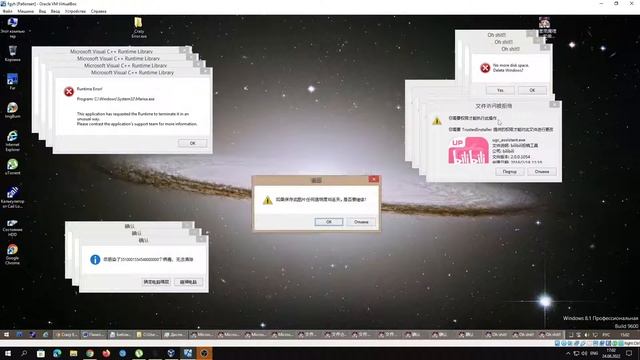The height and width of the screenshot is (360, 640).
Task: Open the host volume tray icon
Action: click(x=584, y=353)
